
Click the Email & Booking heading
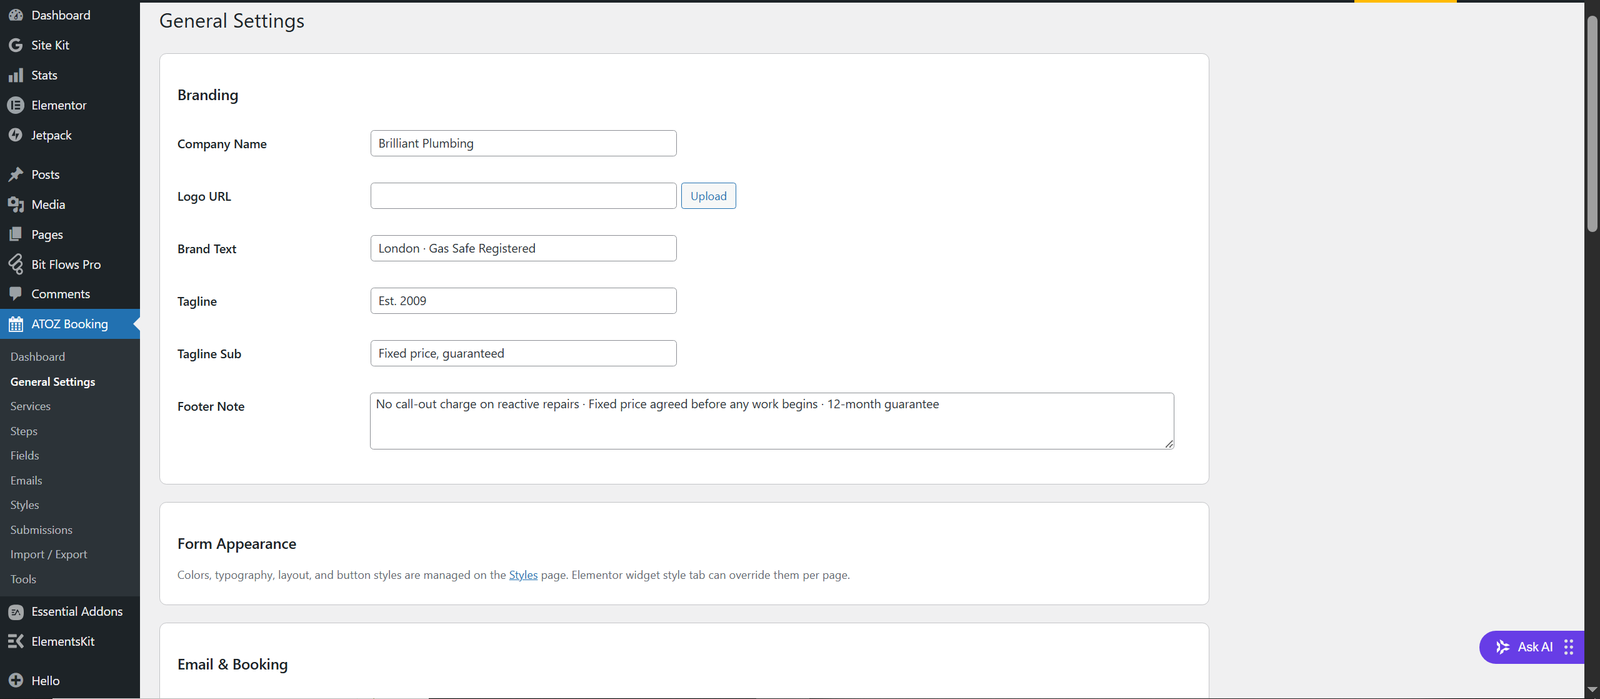point(233,664)
